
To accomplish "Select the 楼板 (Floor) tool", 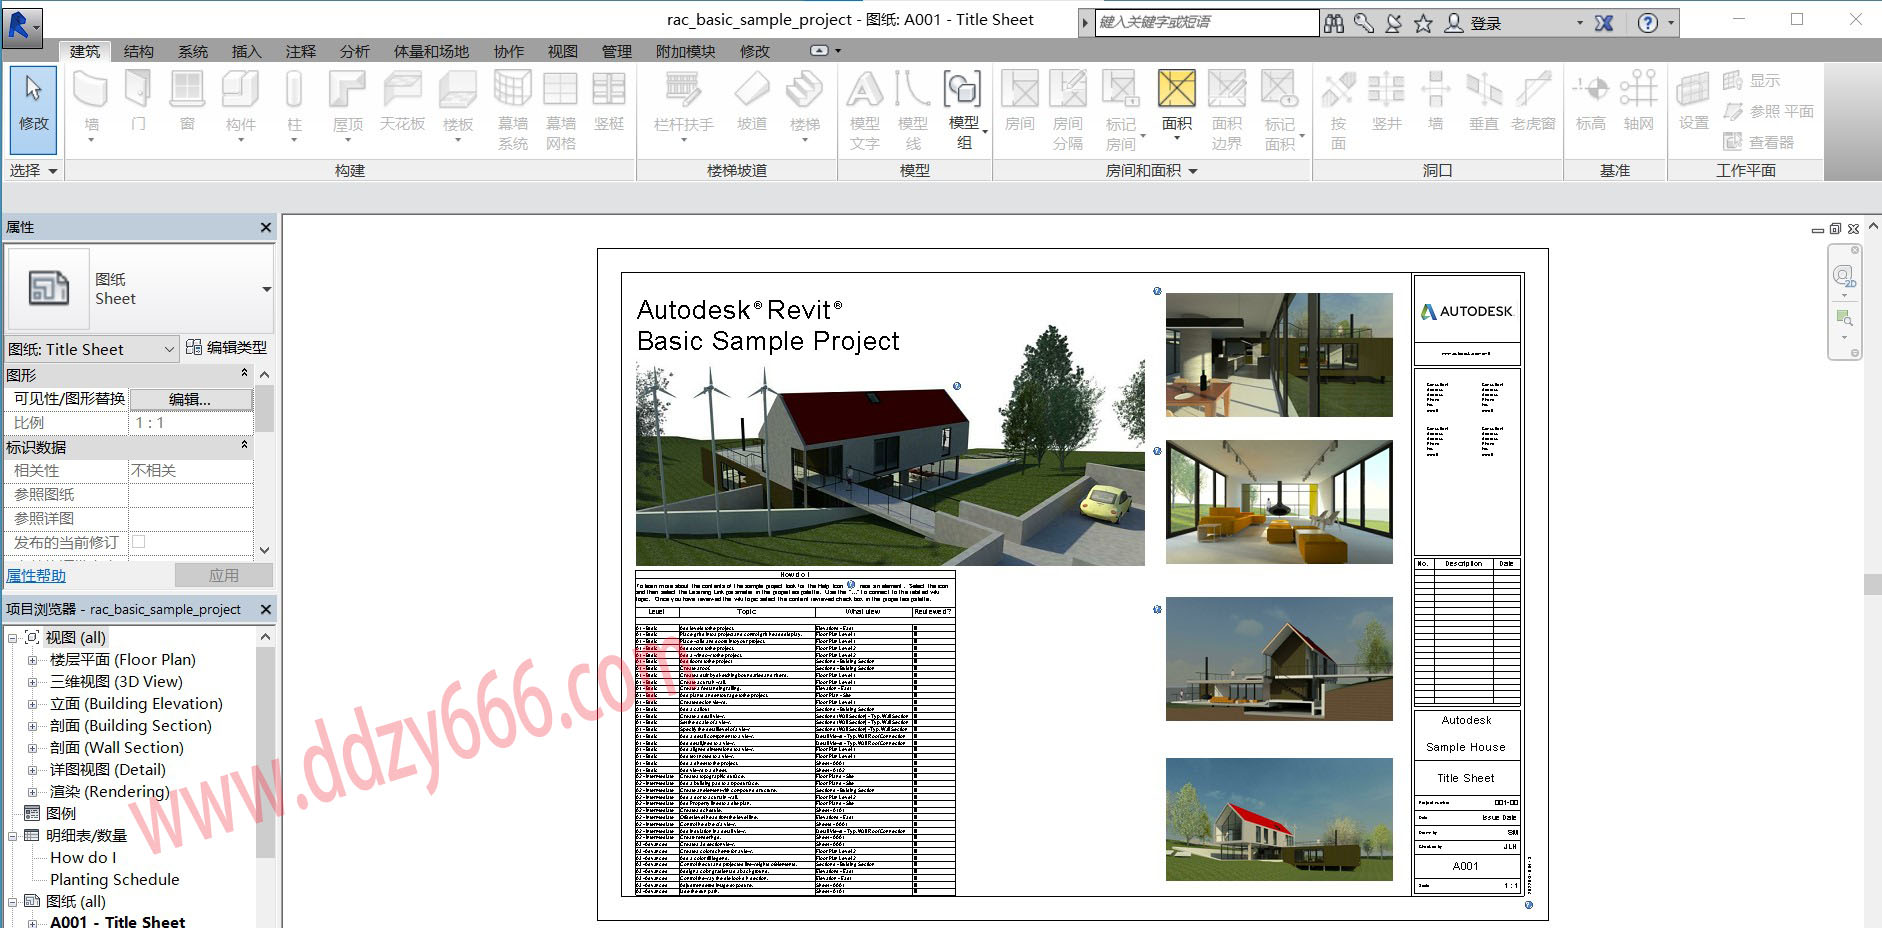I will (457, 104).
